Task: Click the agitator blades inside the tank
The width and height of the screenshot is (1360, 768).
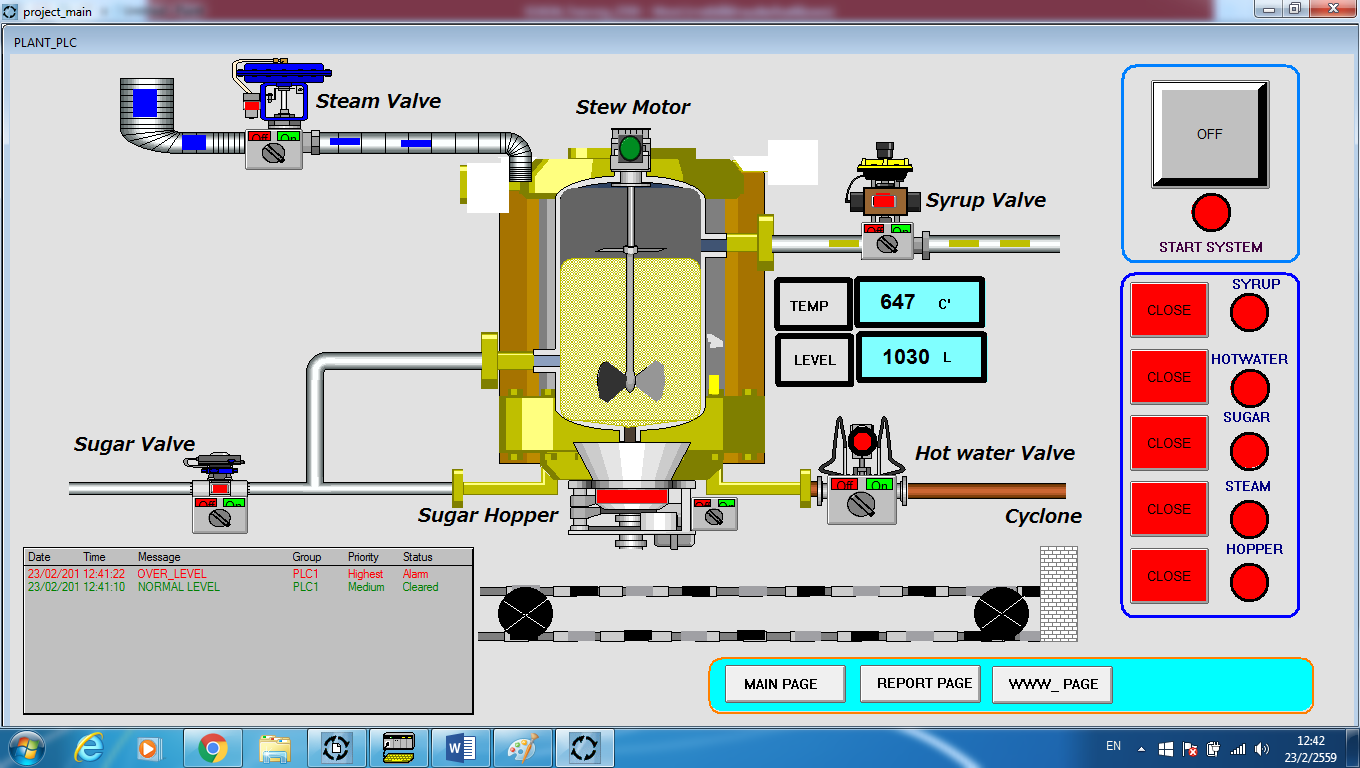Action: click(x=630, y=380)
